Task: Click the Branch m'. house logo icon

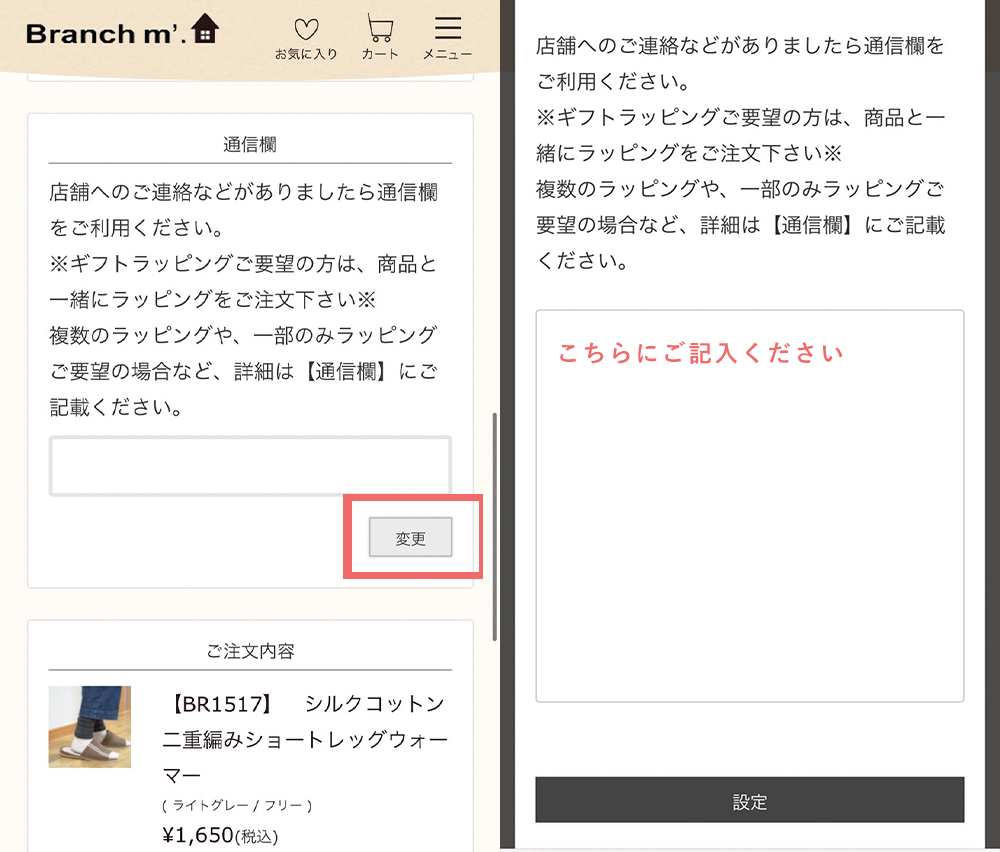Action: tap(207, 27)
